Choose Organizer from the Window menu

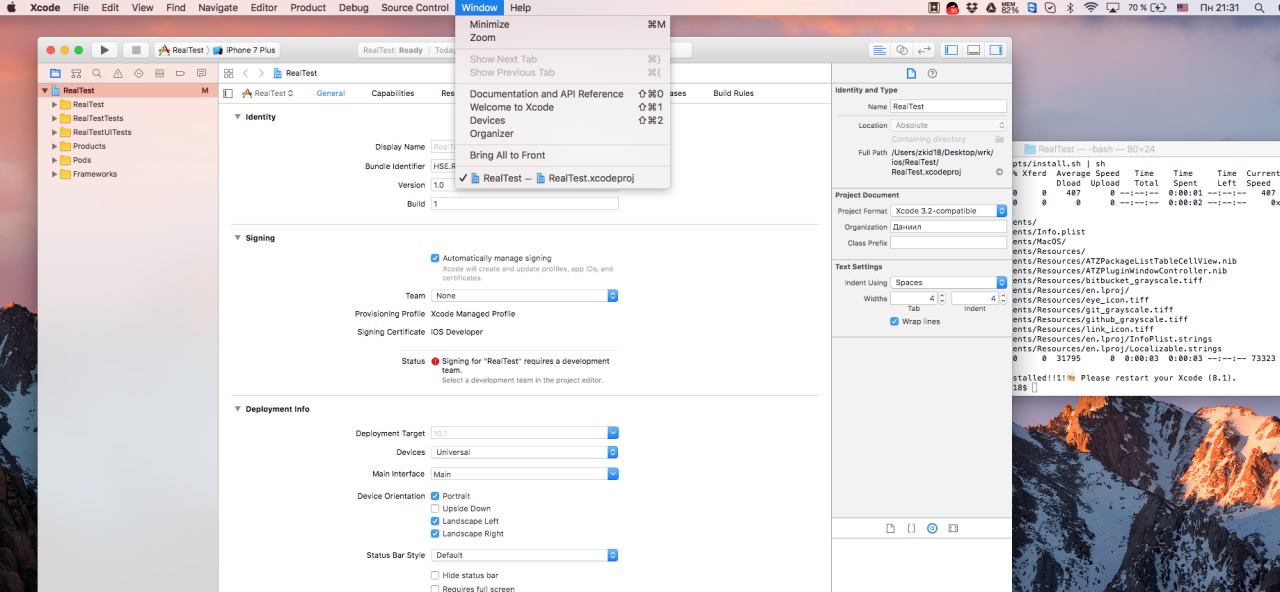pos(563,133)
